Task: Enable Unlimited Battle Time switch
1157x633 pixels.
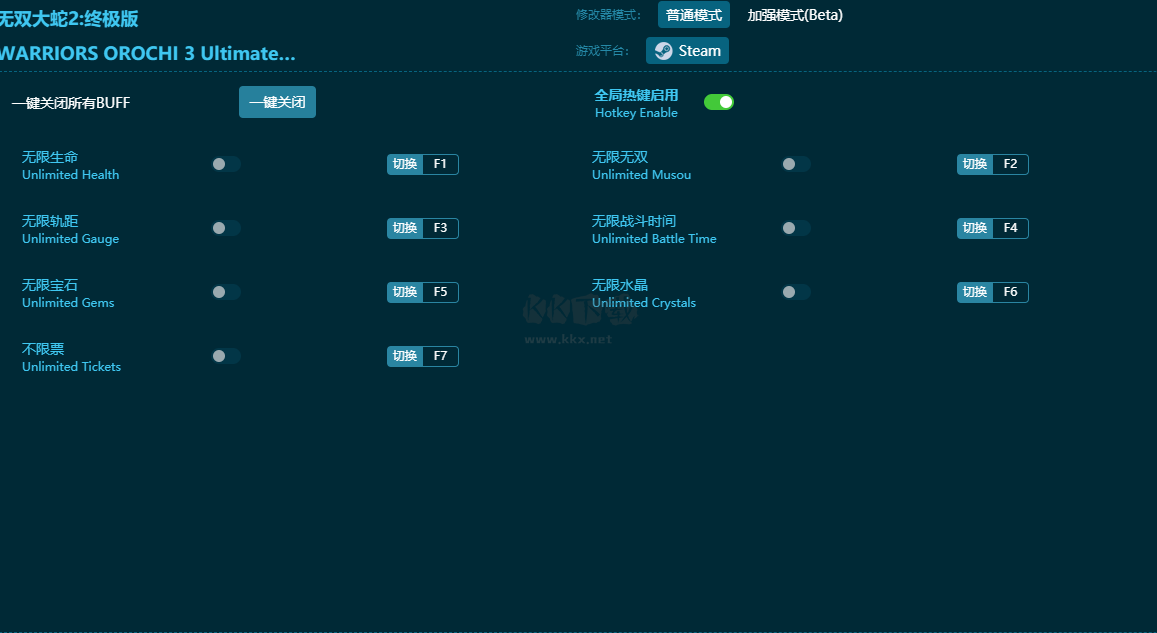Action: click(796, 228)
